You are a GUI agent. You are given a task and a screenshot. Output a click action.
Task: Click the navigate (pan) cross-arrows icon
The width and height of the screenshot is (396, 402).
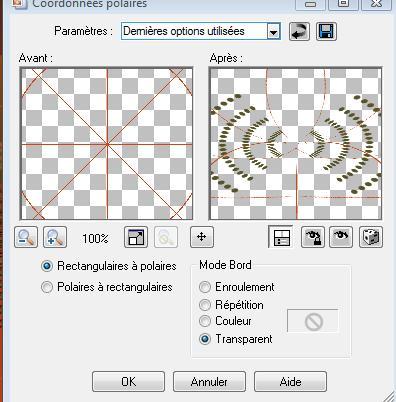202,237
